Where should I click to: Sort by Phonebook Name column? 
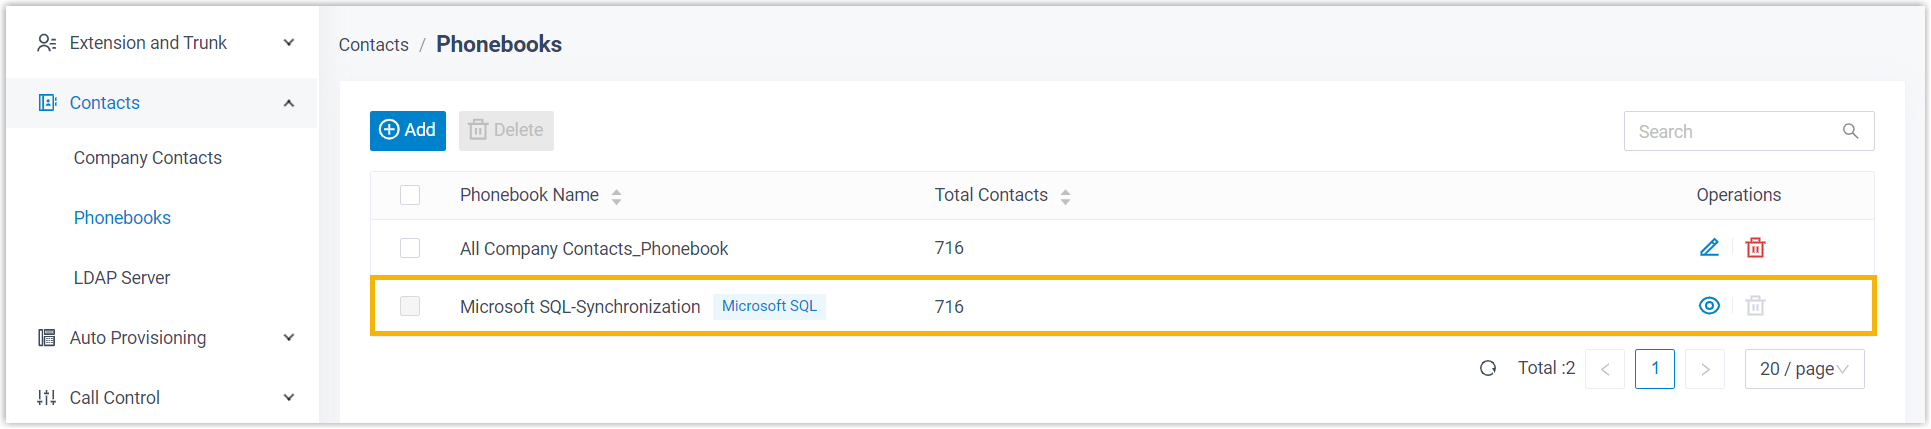tap(616, 197)
